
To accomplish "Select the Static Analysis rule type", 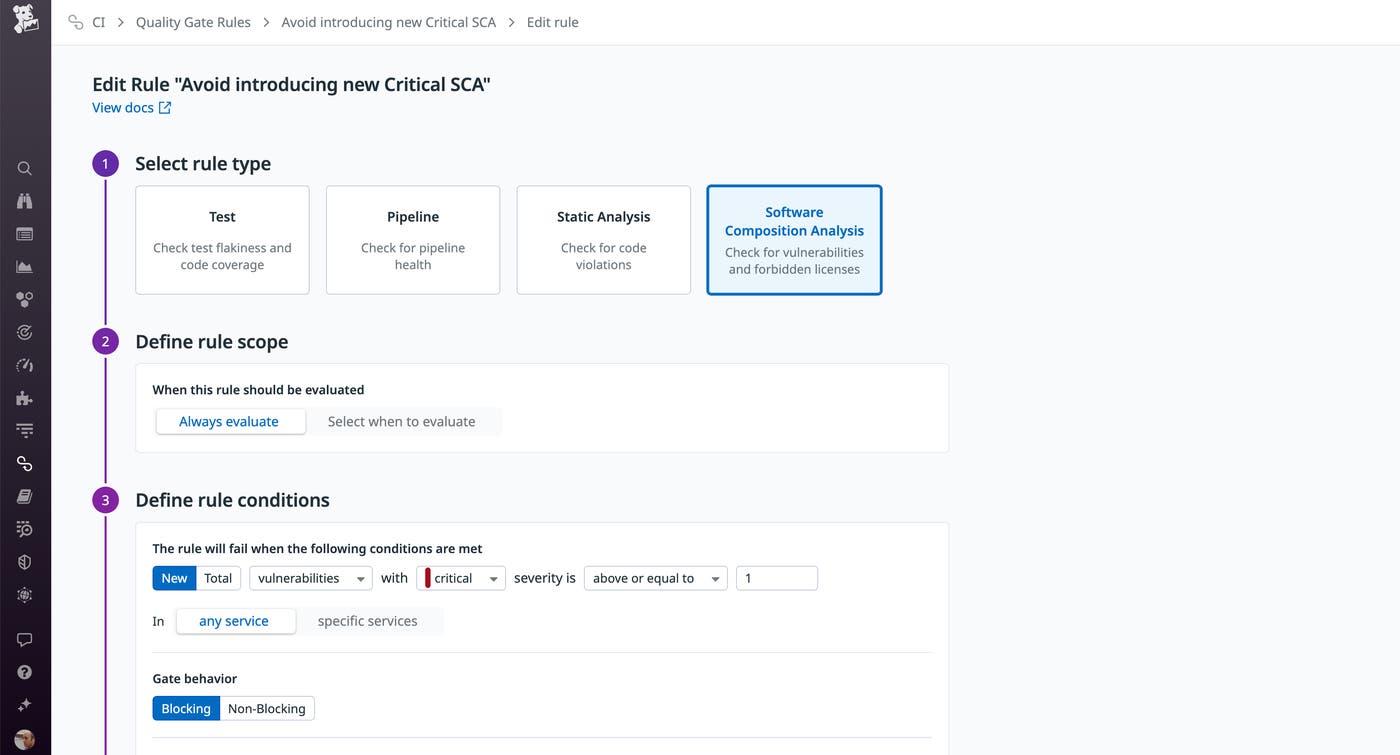I will pos(603,240).
